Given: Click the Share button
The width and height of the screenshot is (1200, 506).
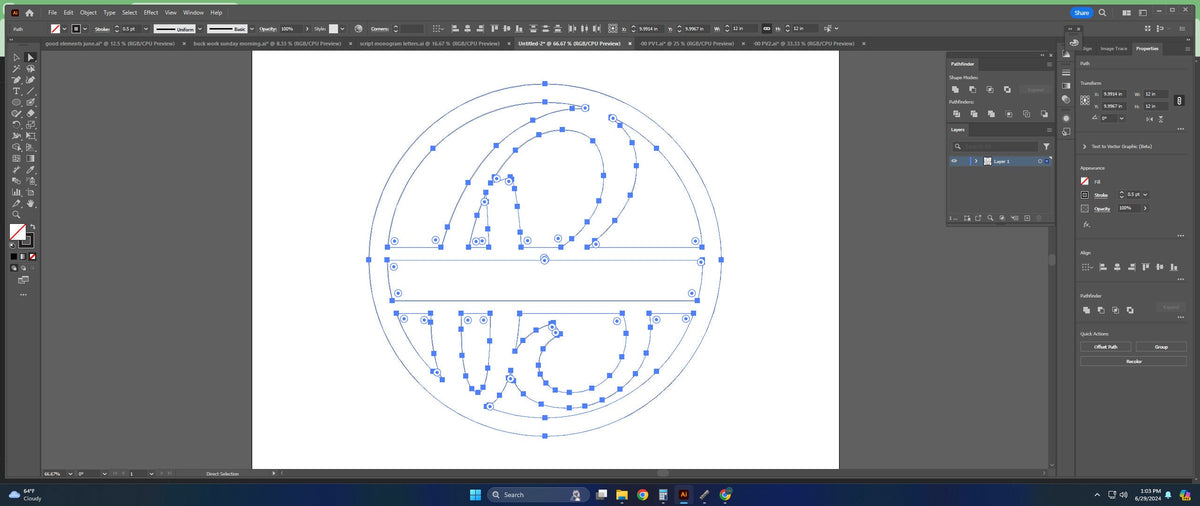Looking at the screenshot, I should 1081,12.
